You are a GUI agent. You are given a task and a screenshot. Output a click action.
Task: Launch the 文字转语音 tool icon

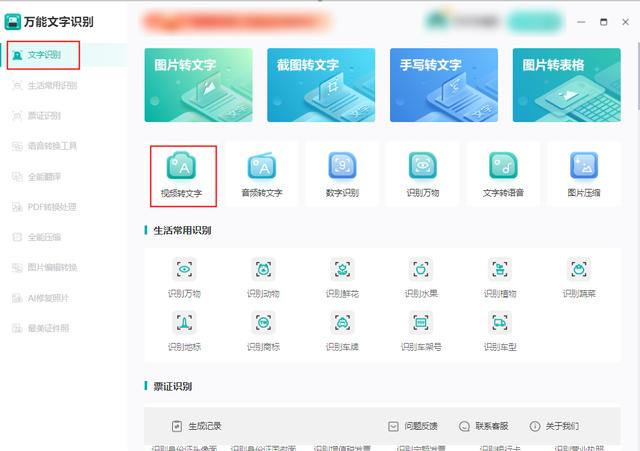503,166
